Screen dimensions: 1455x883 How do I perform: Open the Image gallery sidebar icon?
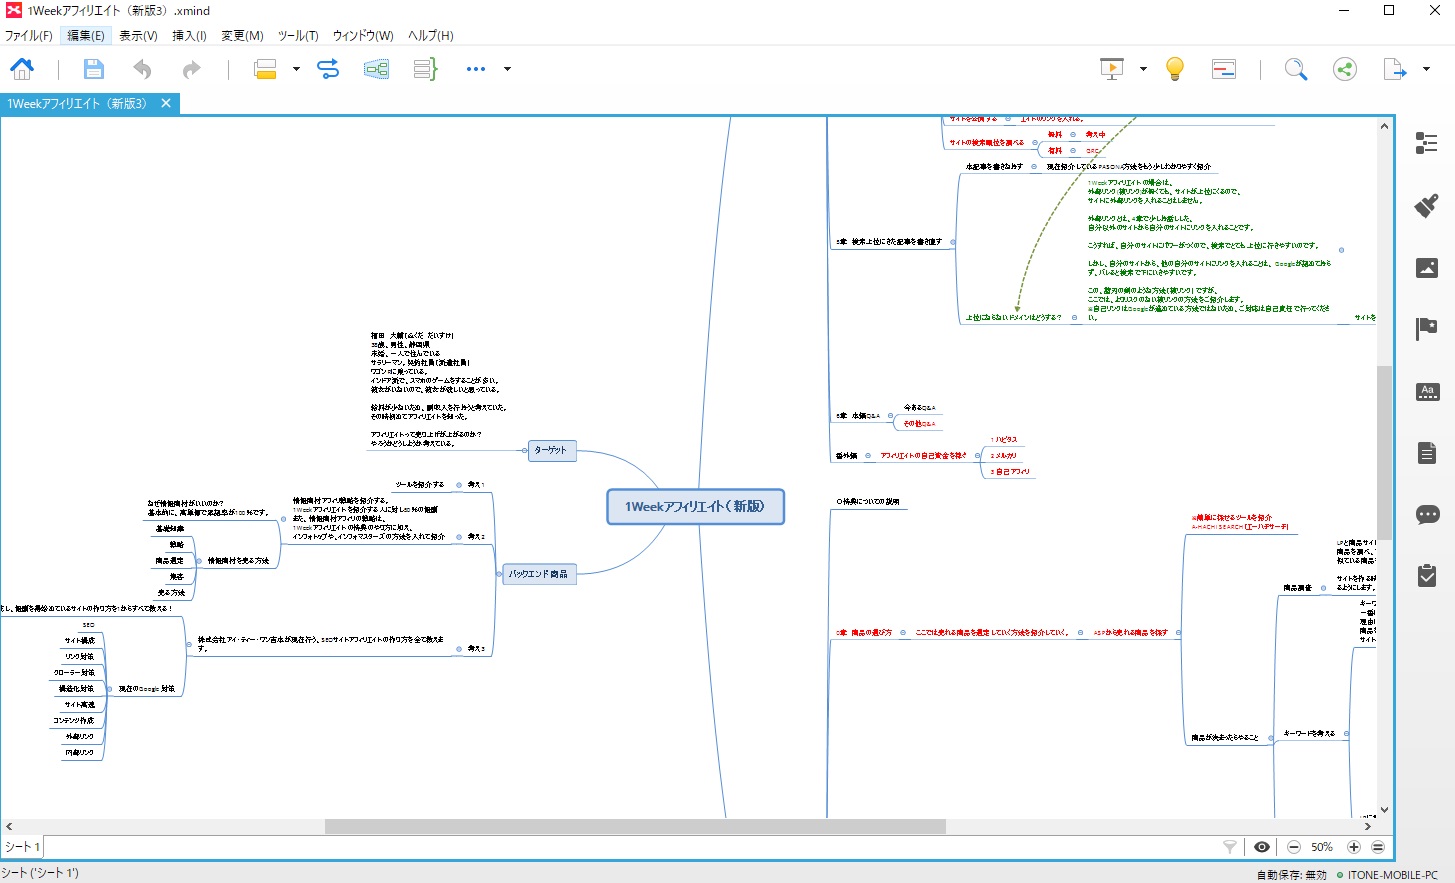[x=1427, y=268]
